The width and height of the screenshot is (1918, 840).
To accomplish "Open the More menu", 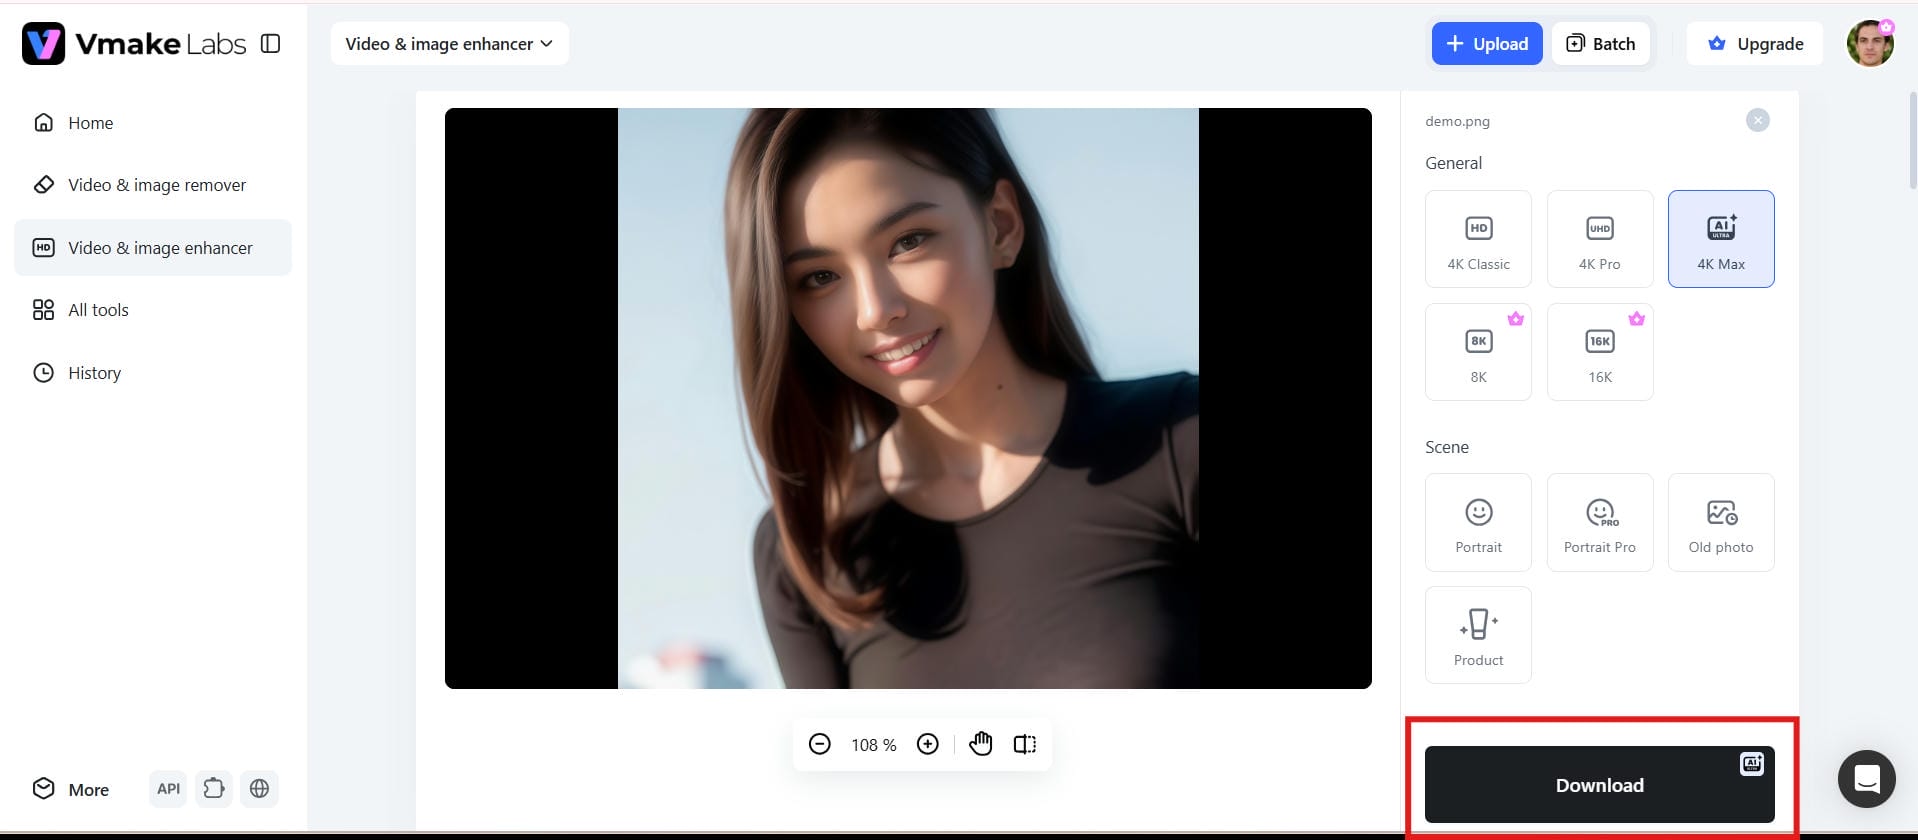I will [71, 789].
